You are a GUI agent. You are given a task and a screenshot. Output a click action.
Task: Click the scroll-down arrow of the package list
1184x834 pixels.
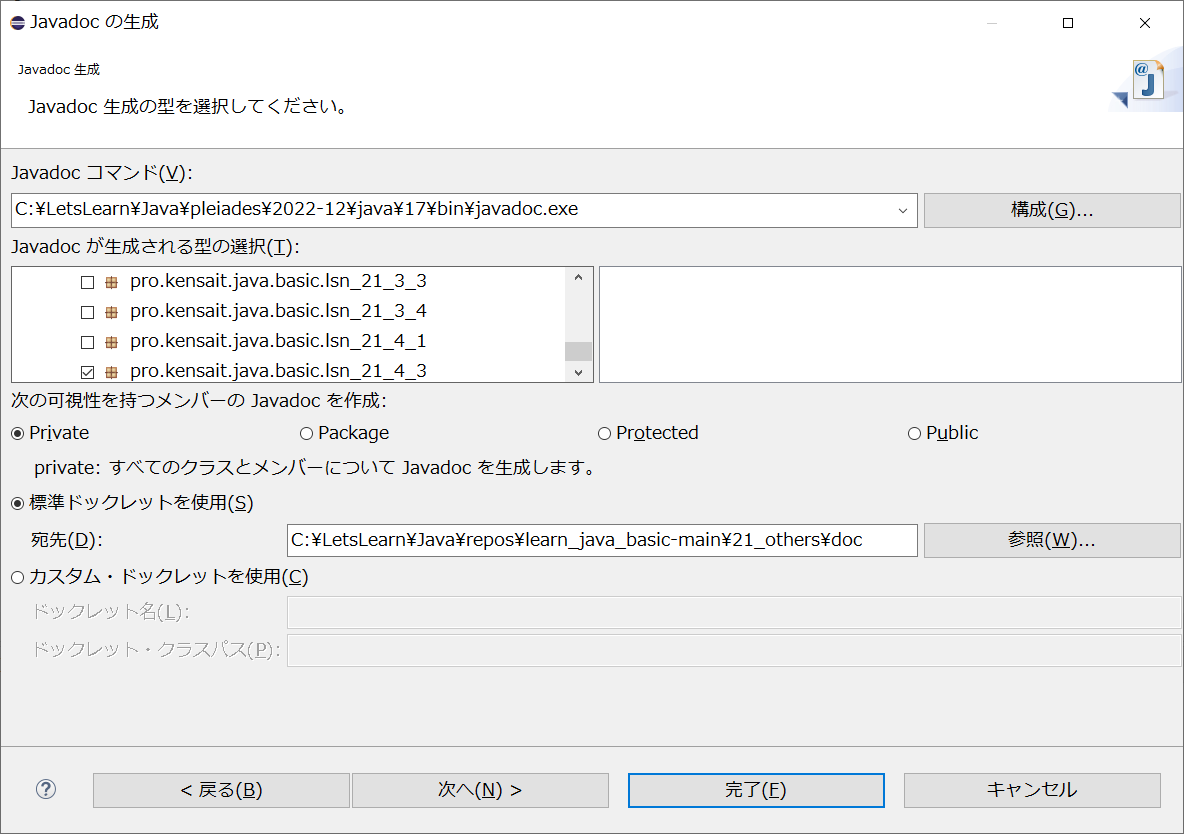click(x=579, y=371)
